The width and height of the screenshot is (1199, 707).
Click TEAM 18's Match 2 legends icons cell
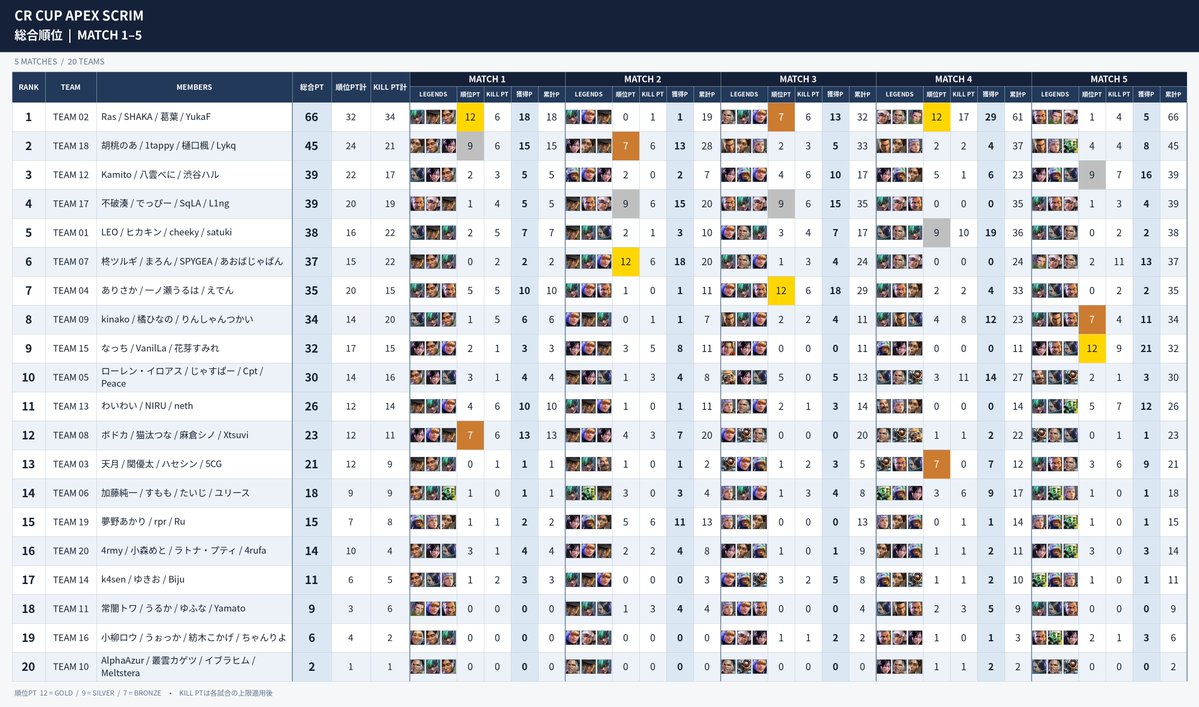click(589, 146)
